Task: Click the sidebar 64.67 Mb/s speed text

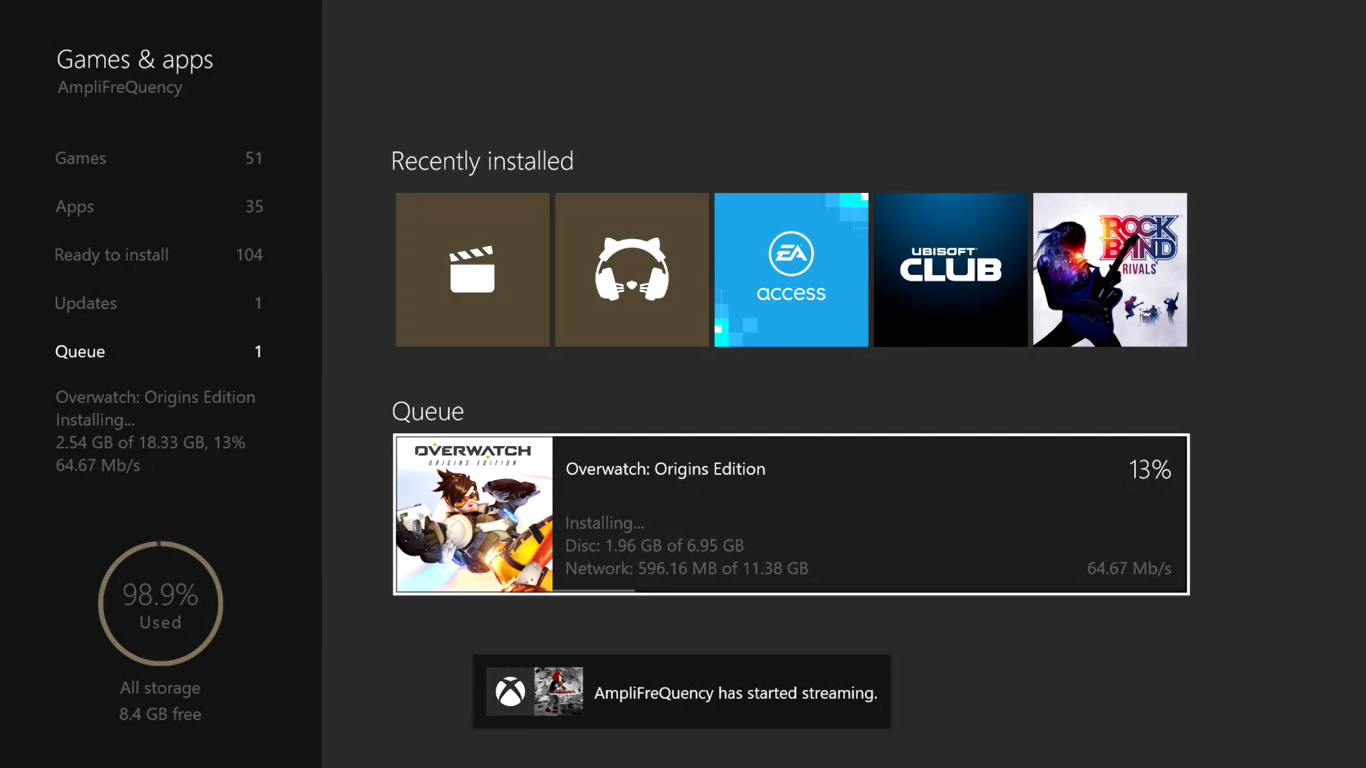Action: [x=98, y=466]
